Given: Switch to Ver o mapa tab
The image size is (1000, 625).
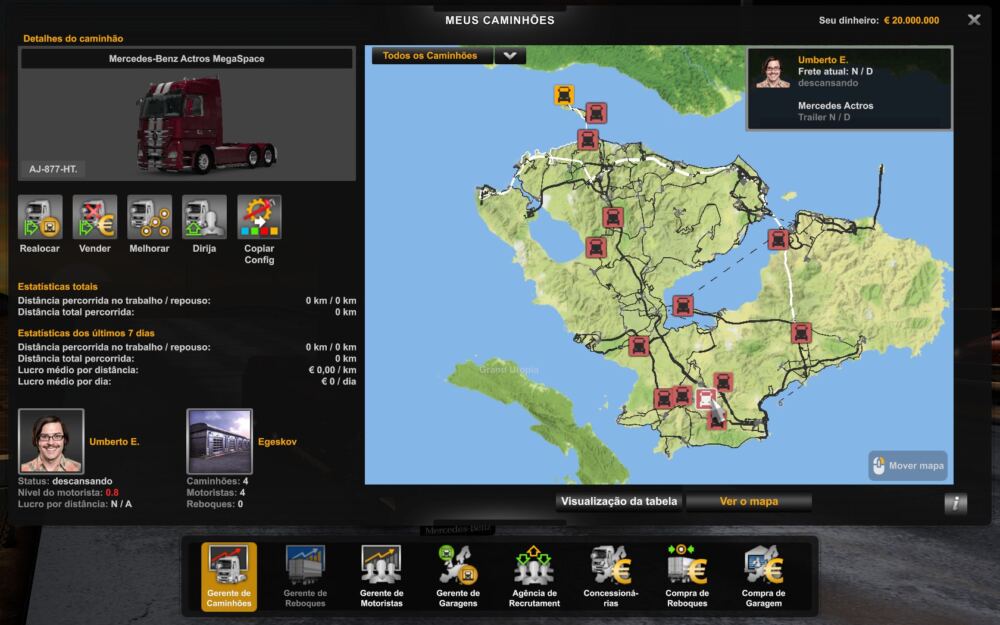Looking at the screenshot, I should pyautogui.click(x=749, y=501).
